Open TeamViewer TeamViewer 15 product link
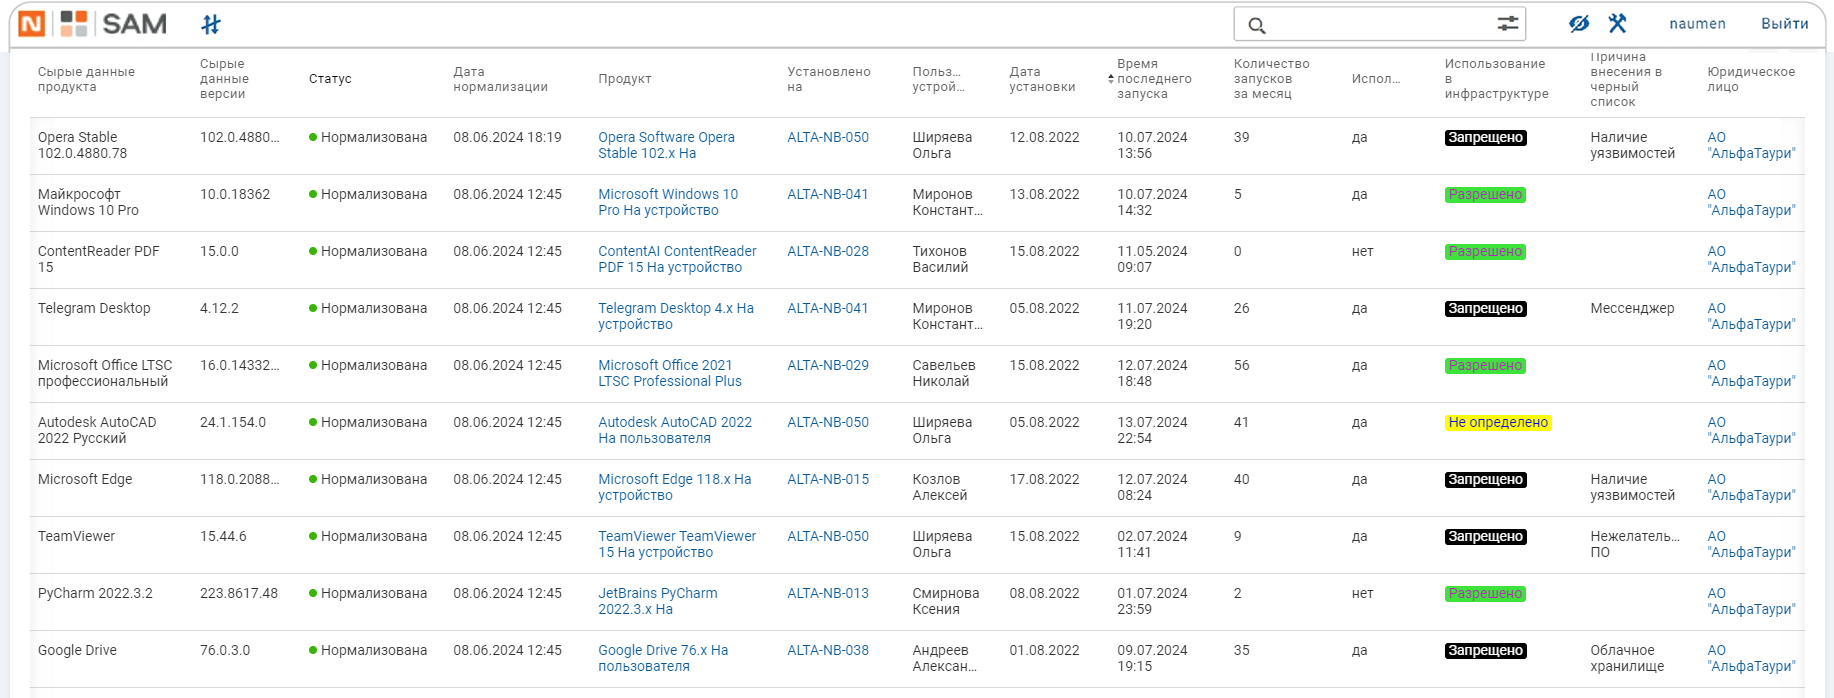 point(677,544)
